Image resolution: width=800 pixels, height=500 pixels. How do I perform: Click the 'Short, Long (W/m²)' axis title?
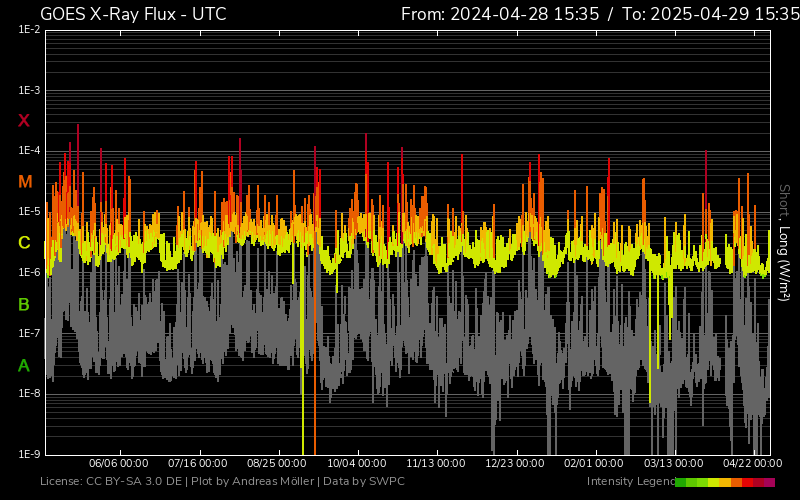coord(784,243)
